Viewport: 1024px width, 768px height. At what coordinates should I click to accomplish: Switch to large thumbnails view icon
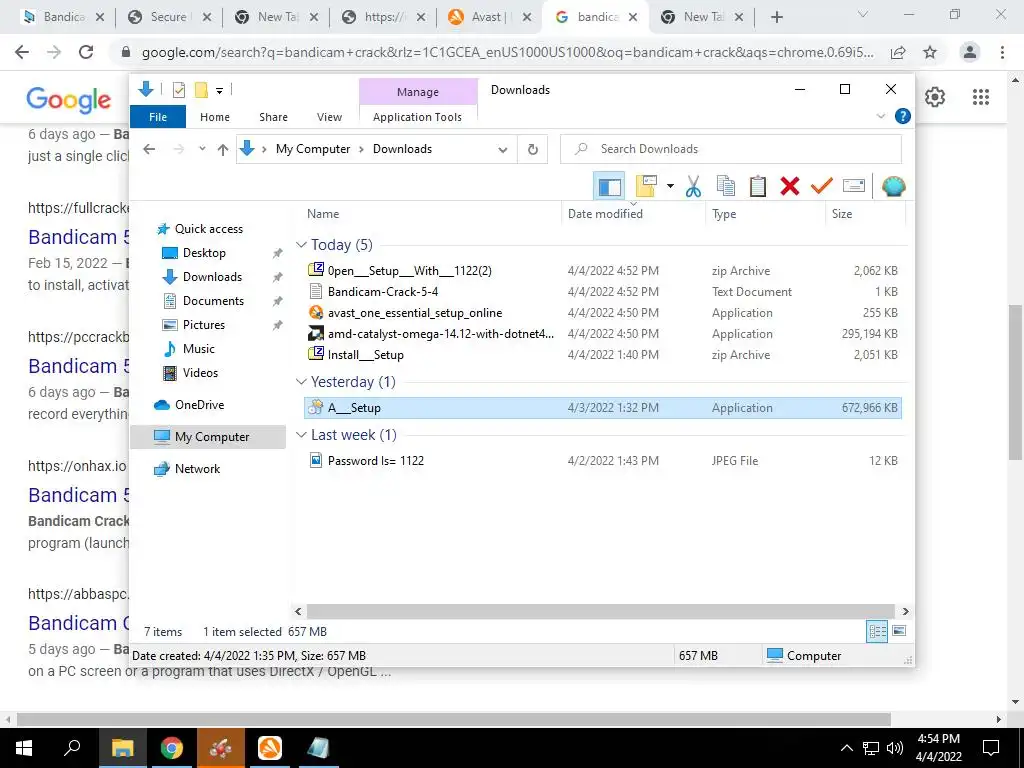(x=899, y=631)
